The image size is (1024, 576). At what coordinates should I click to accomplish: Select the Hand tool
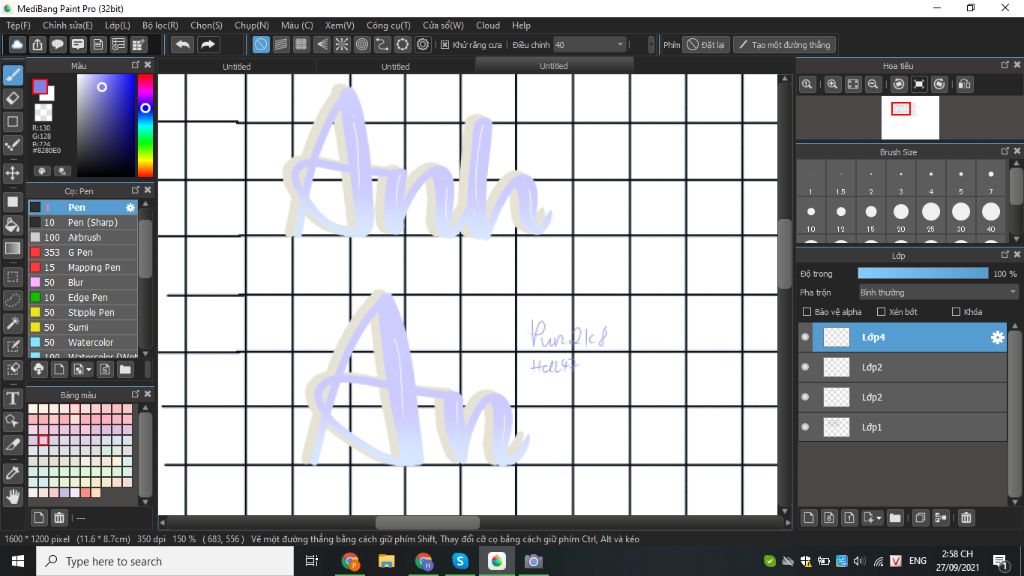12,496
